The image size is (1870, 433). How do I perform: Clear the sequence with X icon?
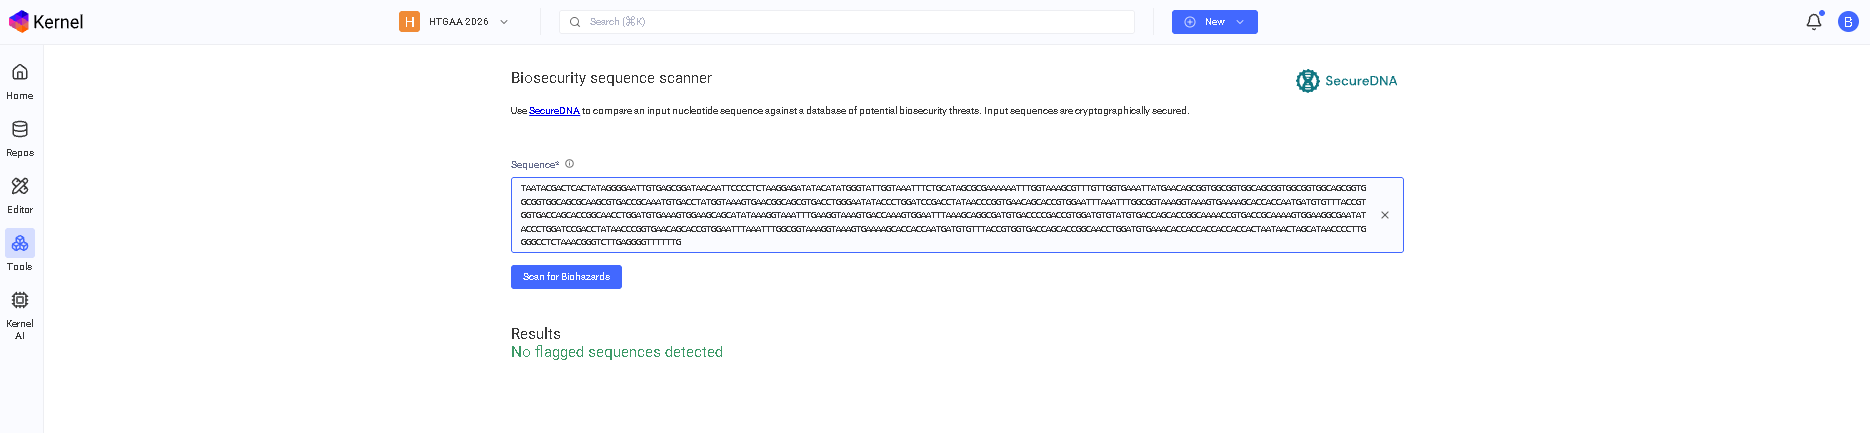tap(1385, 215)
